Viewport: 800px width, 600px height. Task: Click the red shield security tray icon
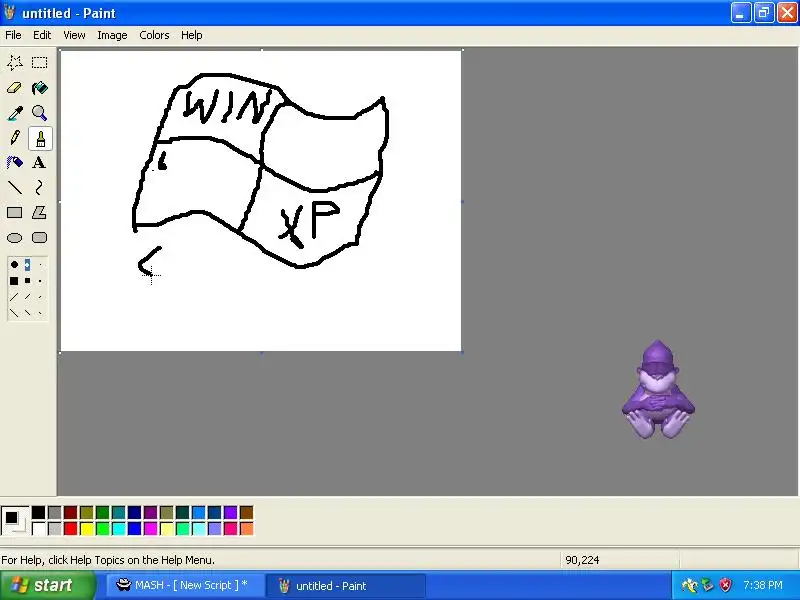tap(725, 585)
